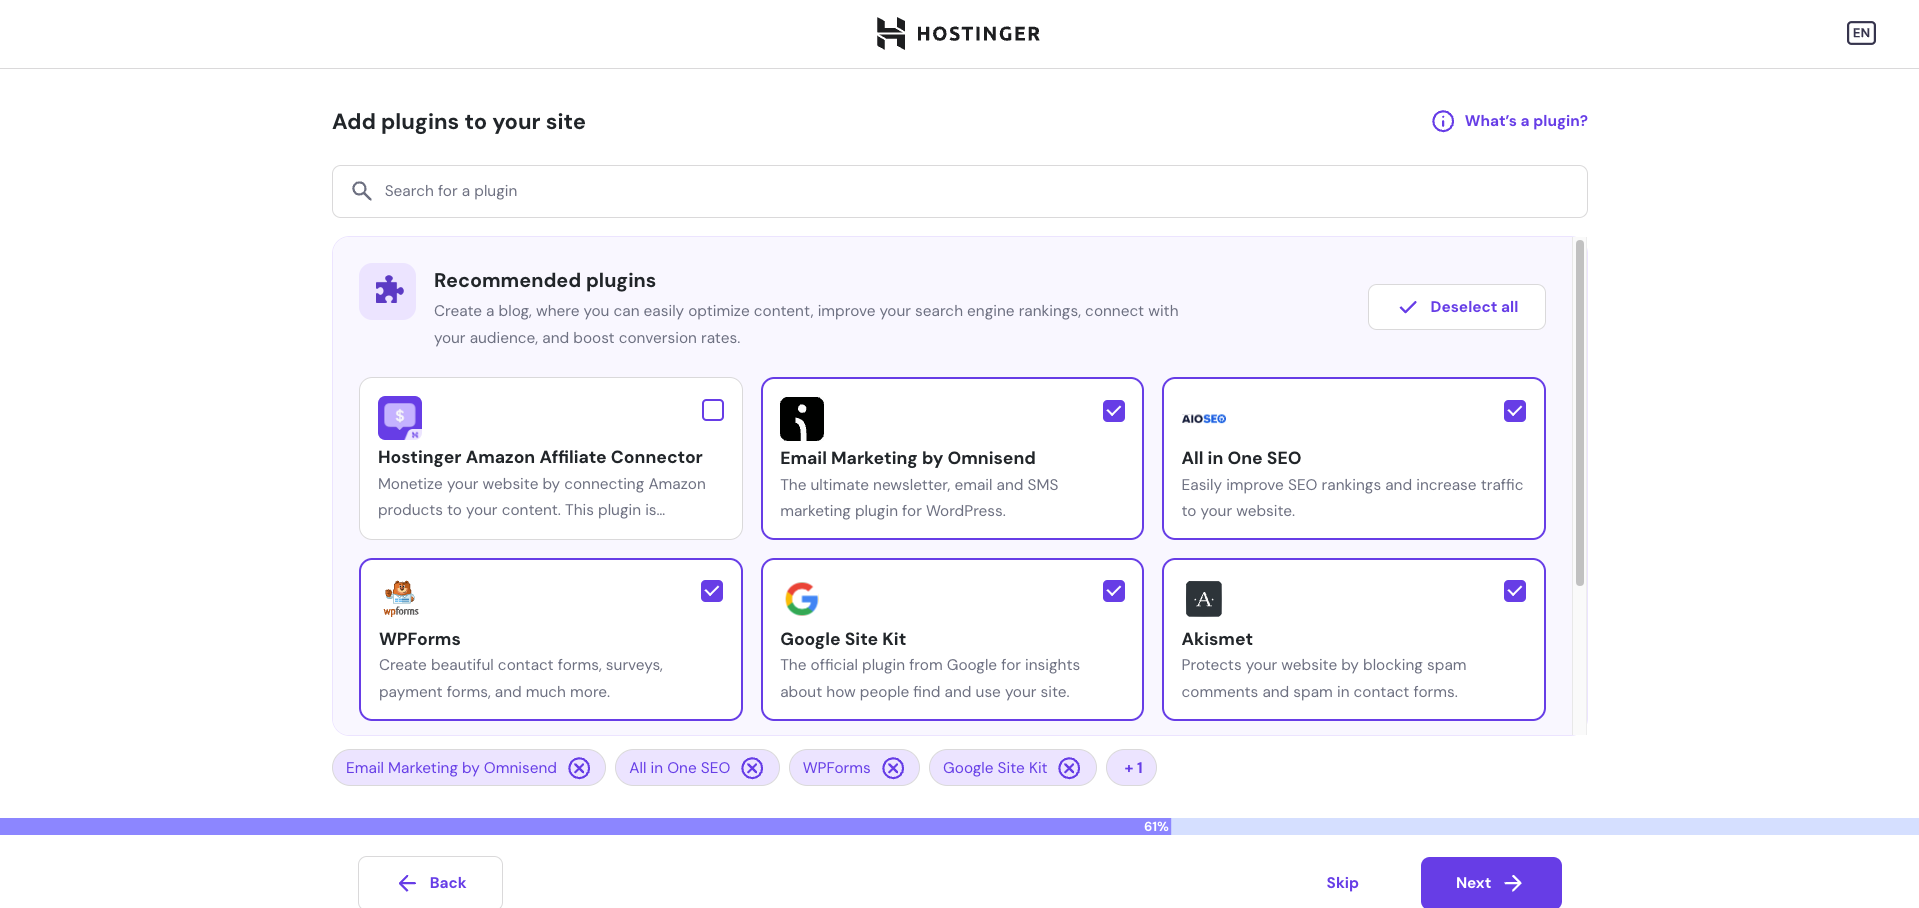Click the Akismet plugin icon
1919x908 pixels.
click(x=1203, y=598)
